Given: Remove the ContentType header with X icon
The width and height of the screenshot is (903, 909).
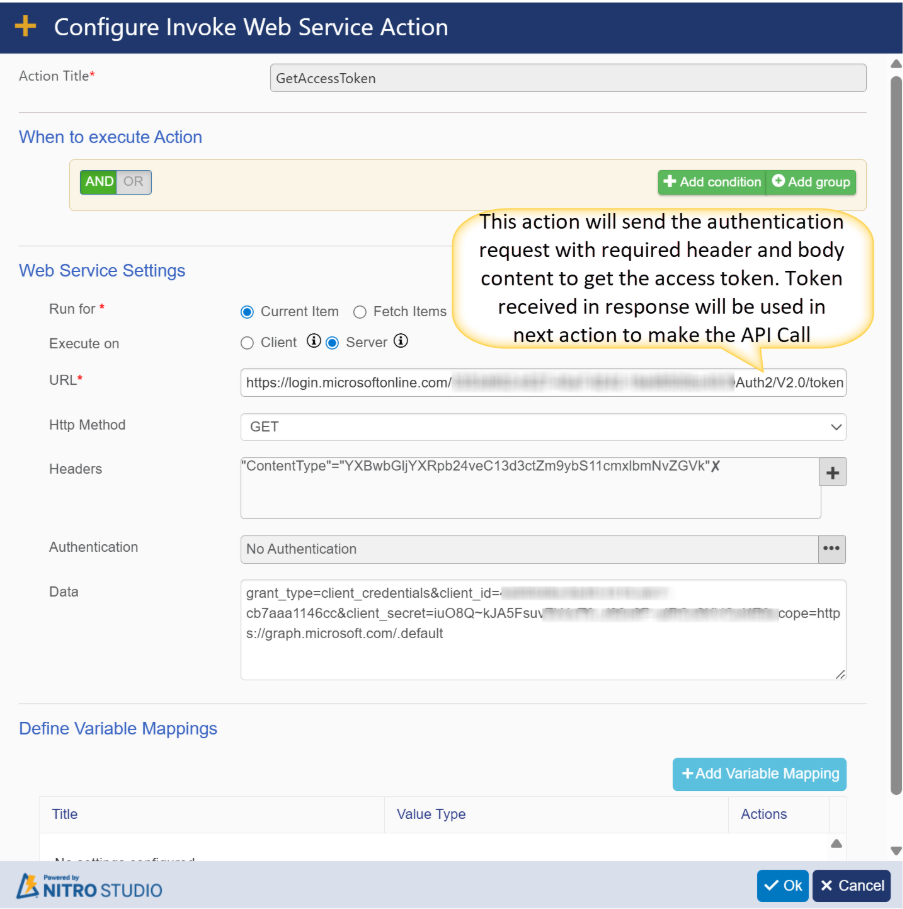Looking at the screenshot, I should 715,466.
